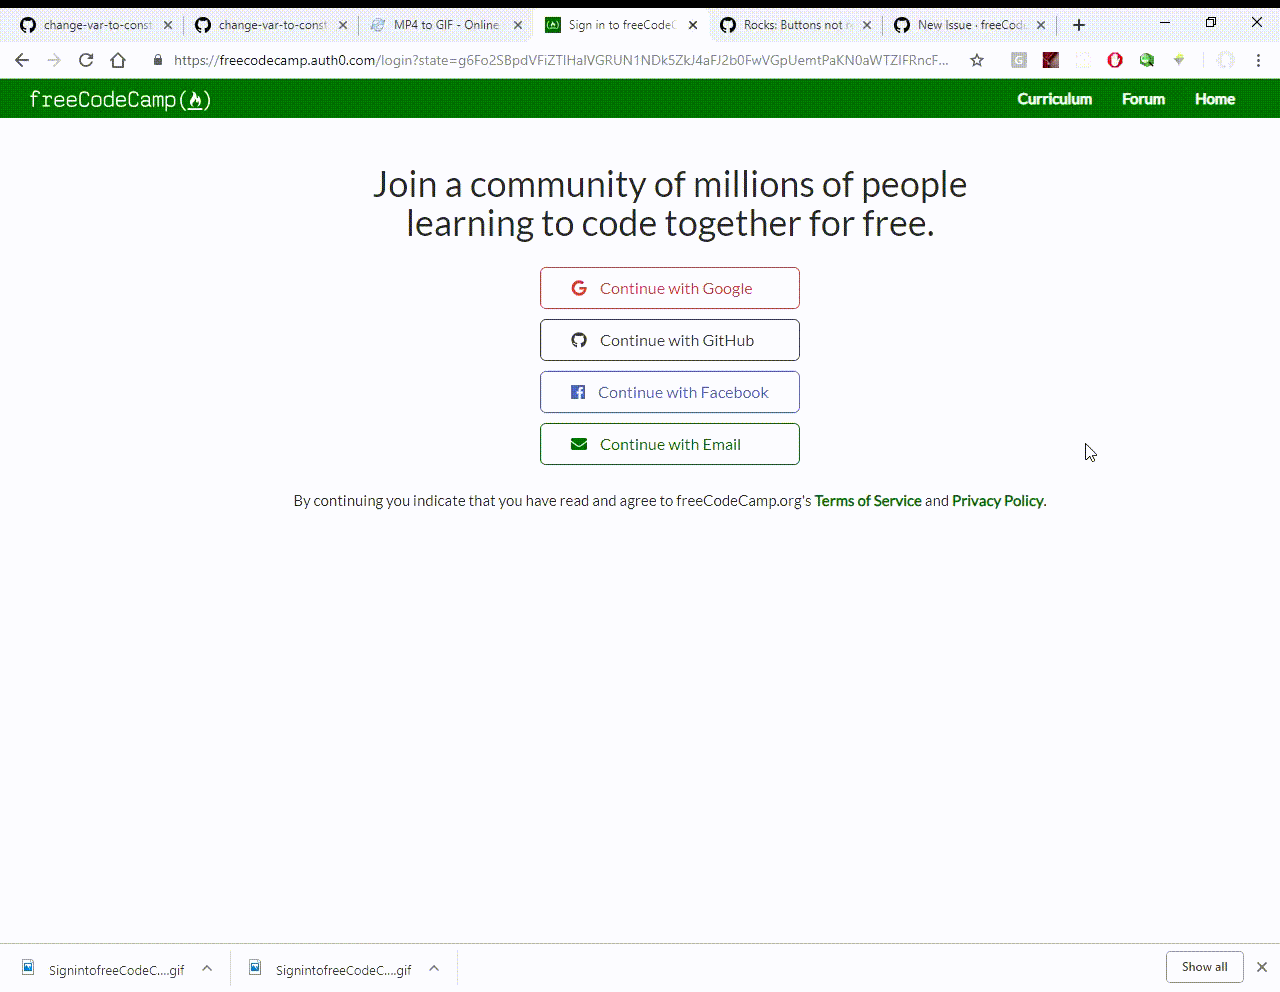This screenshot has width=1280, height=992.
Task: Click the padlock icon in the address bar
Action: pos(158,60)
